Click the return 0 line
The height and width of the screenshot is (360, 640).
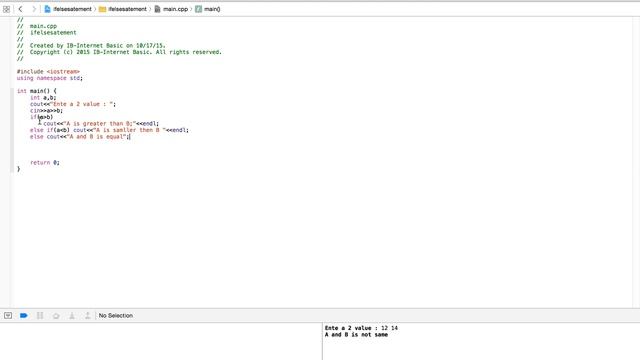(44, 162)
